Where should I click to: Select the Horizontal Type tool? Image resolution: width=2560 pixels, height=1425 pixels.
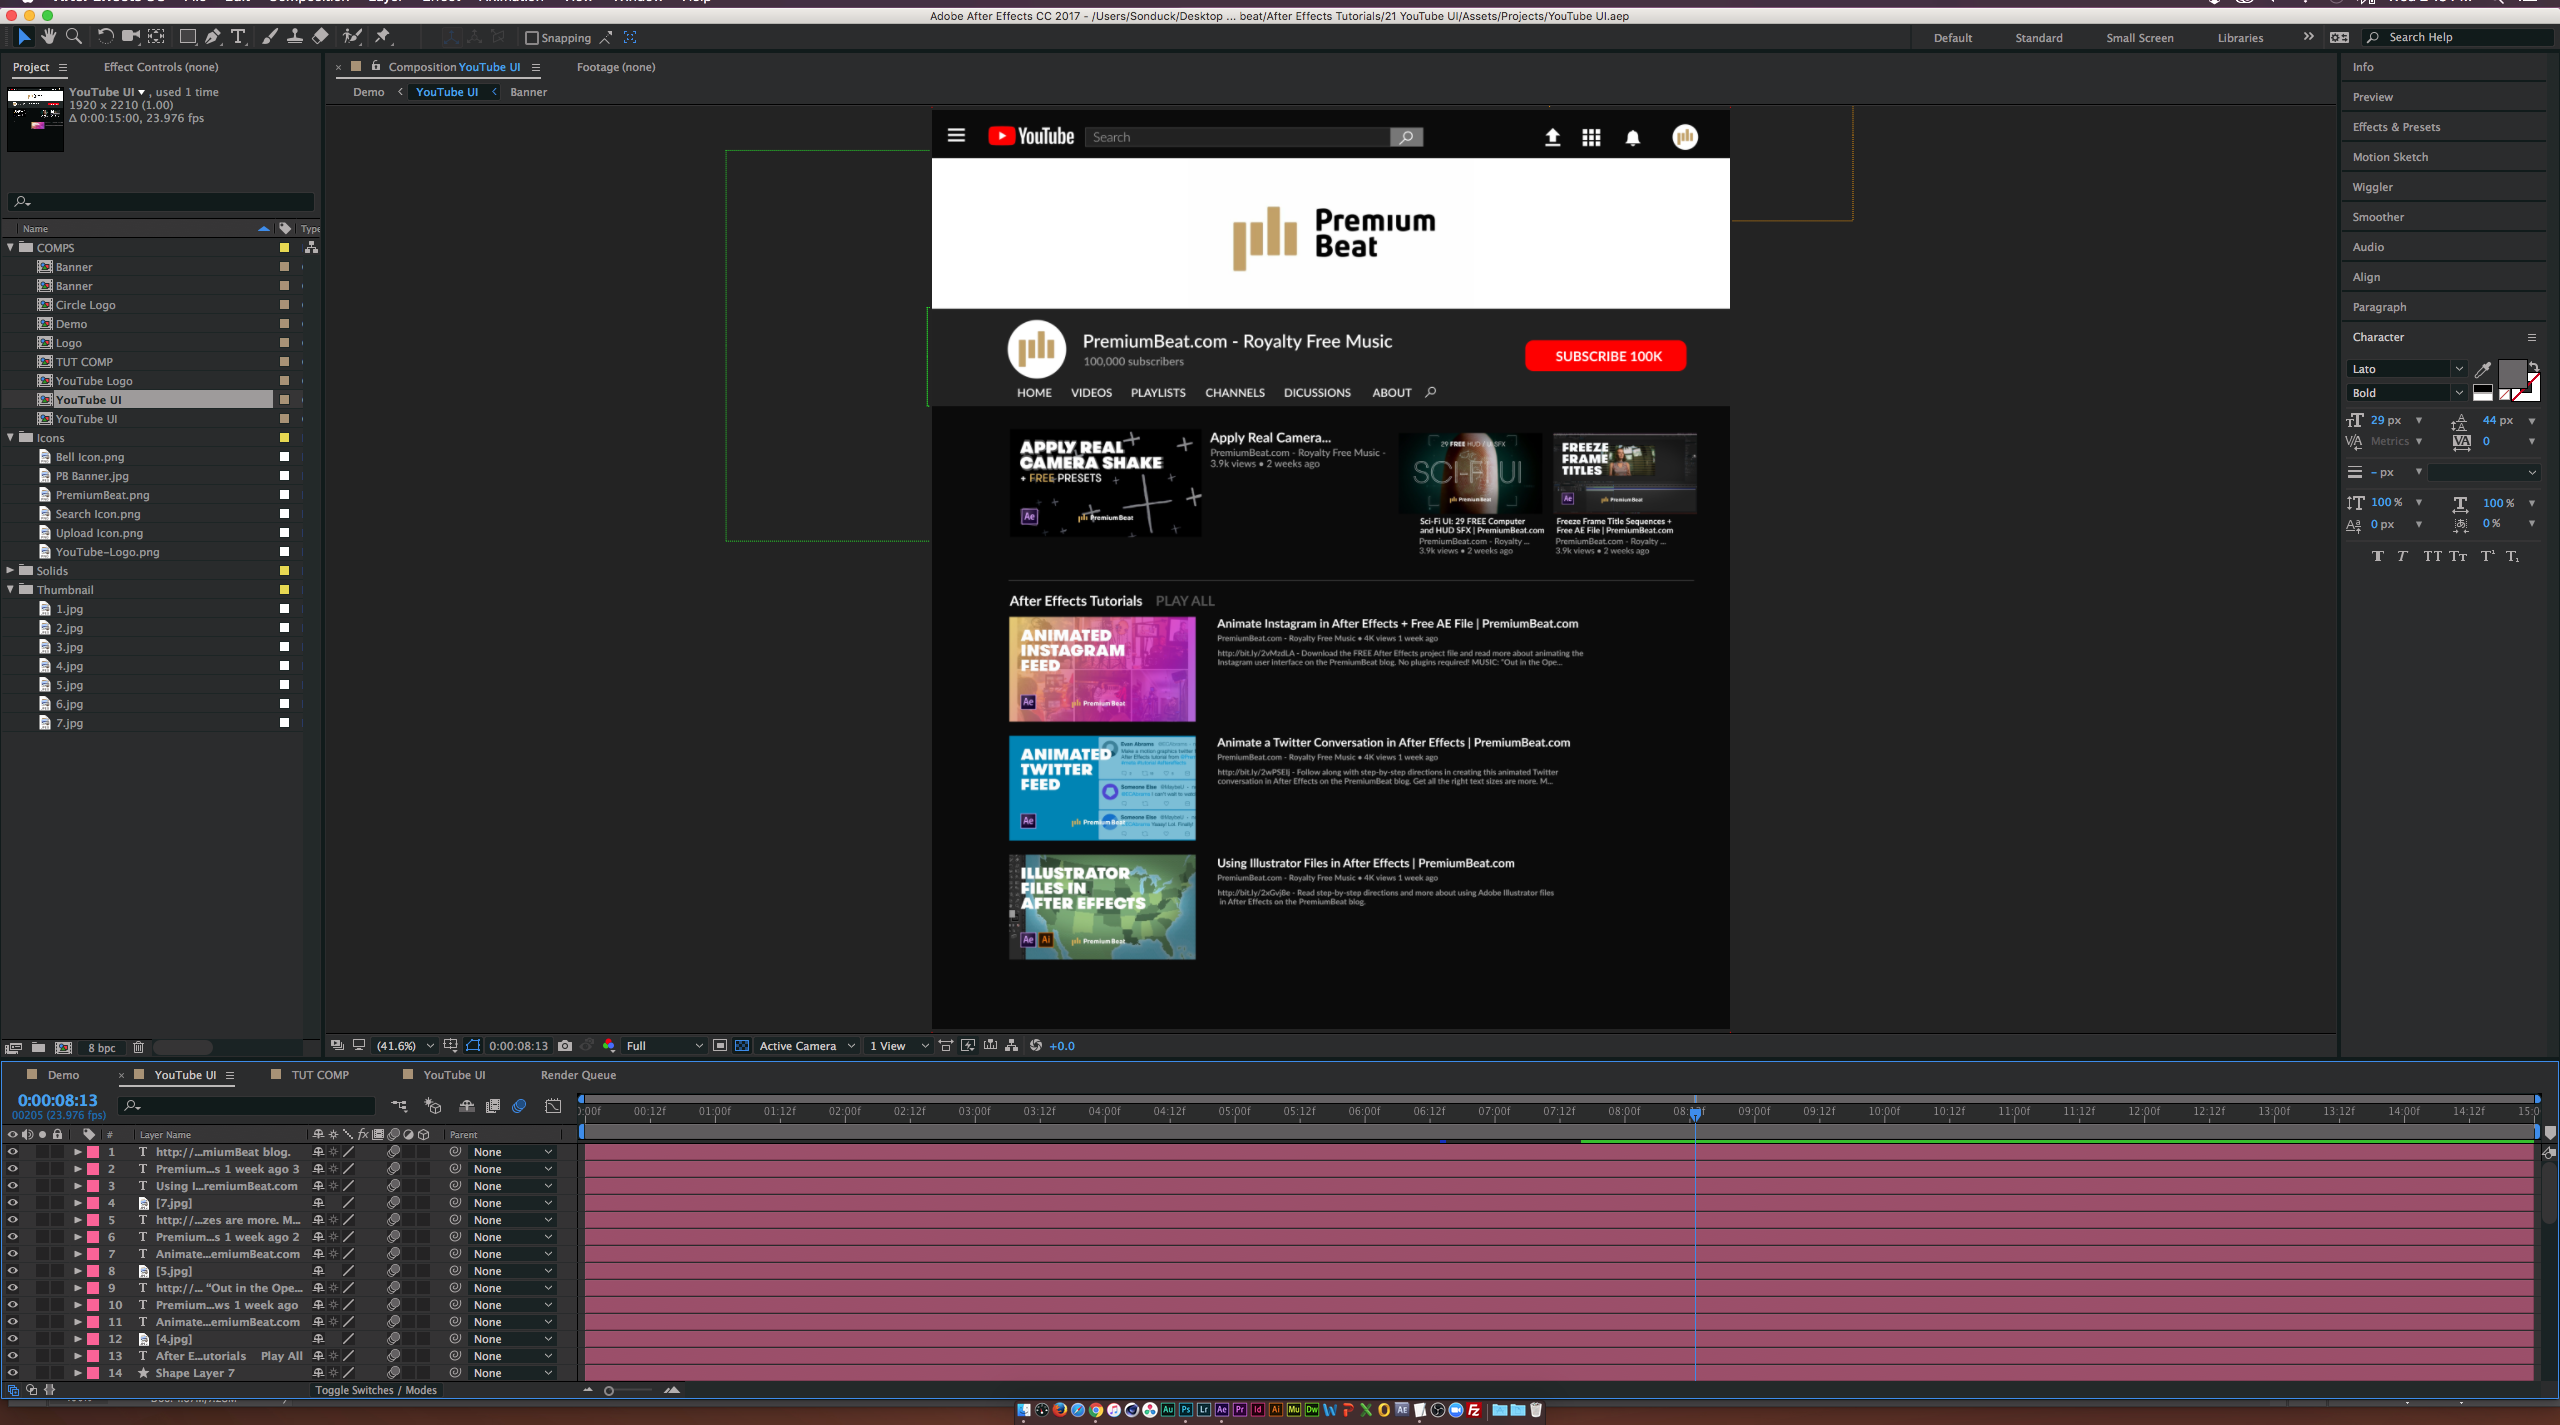[238, 37]
